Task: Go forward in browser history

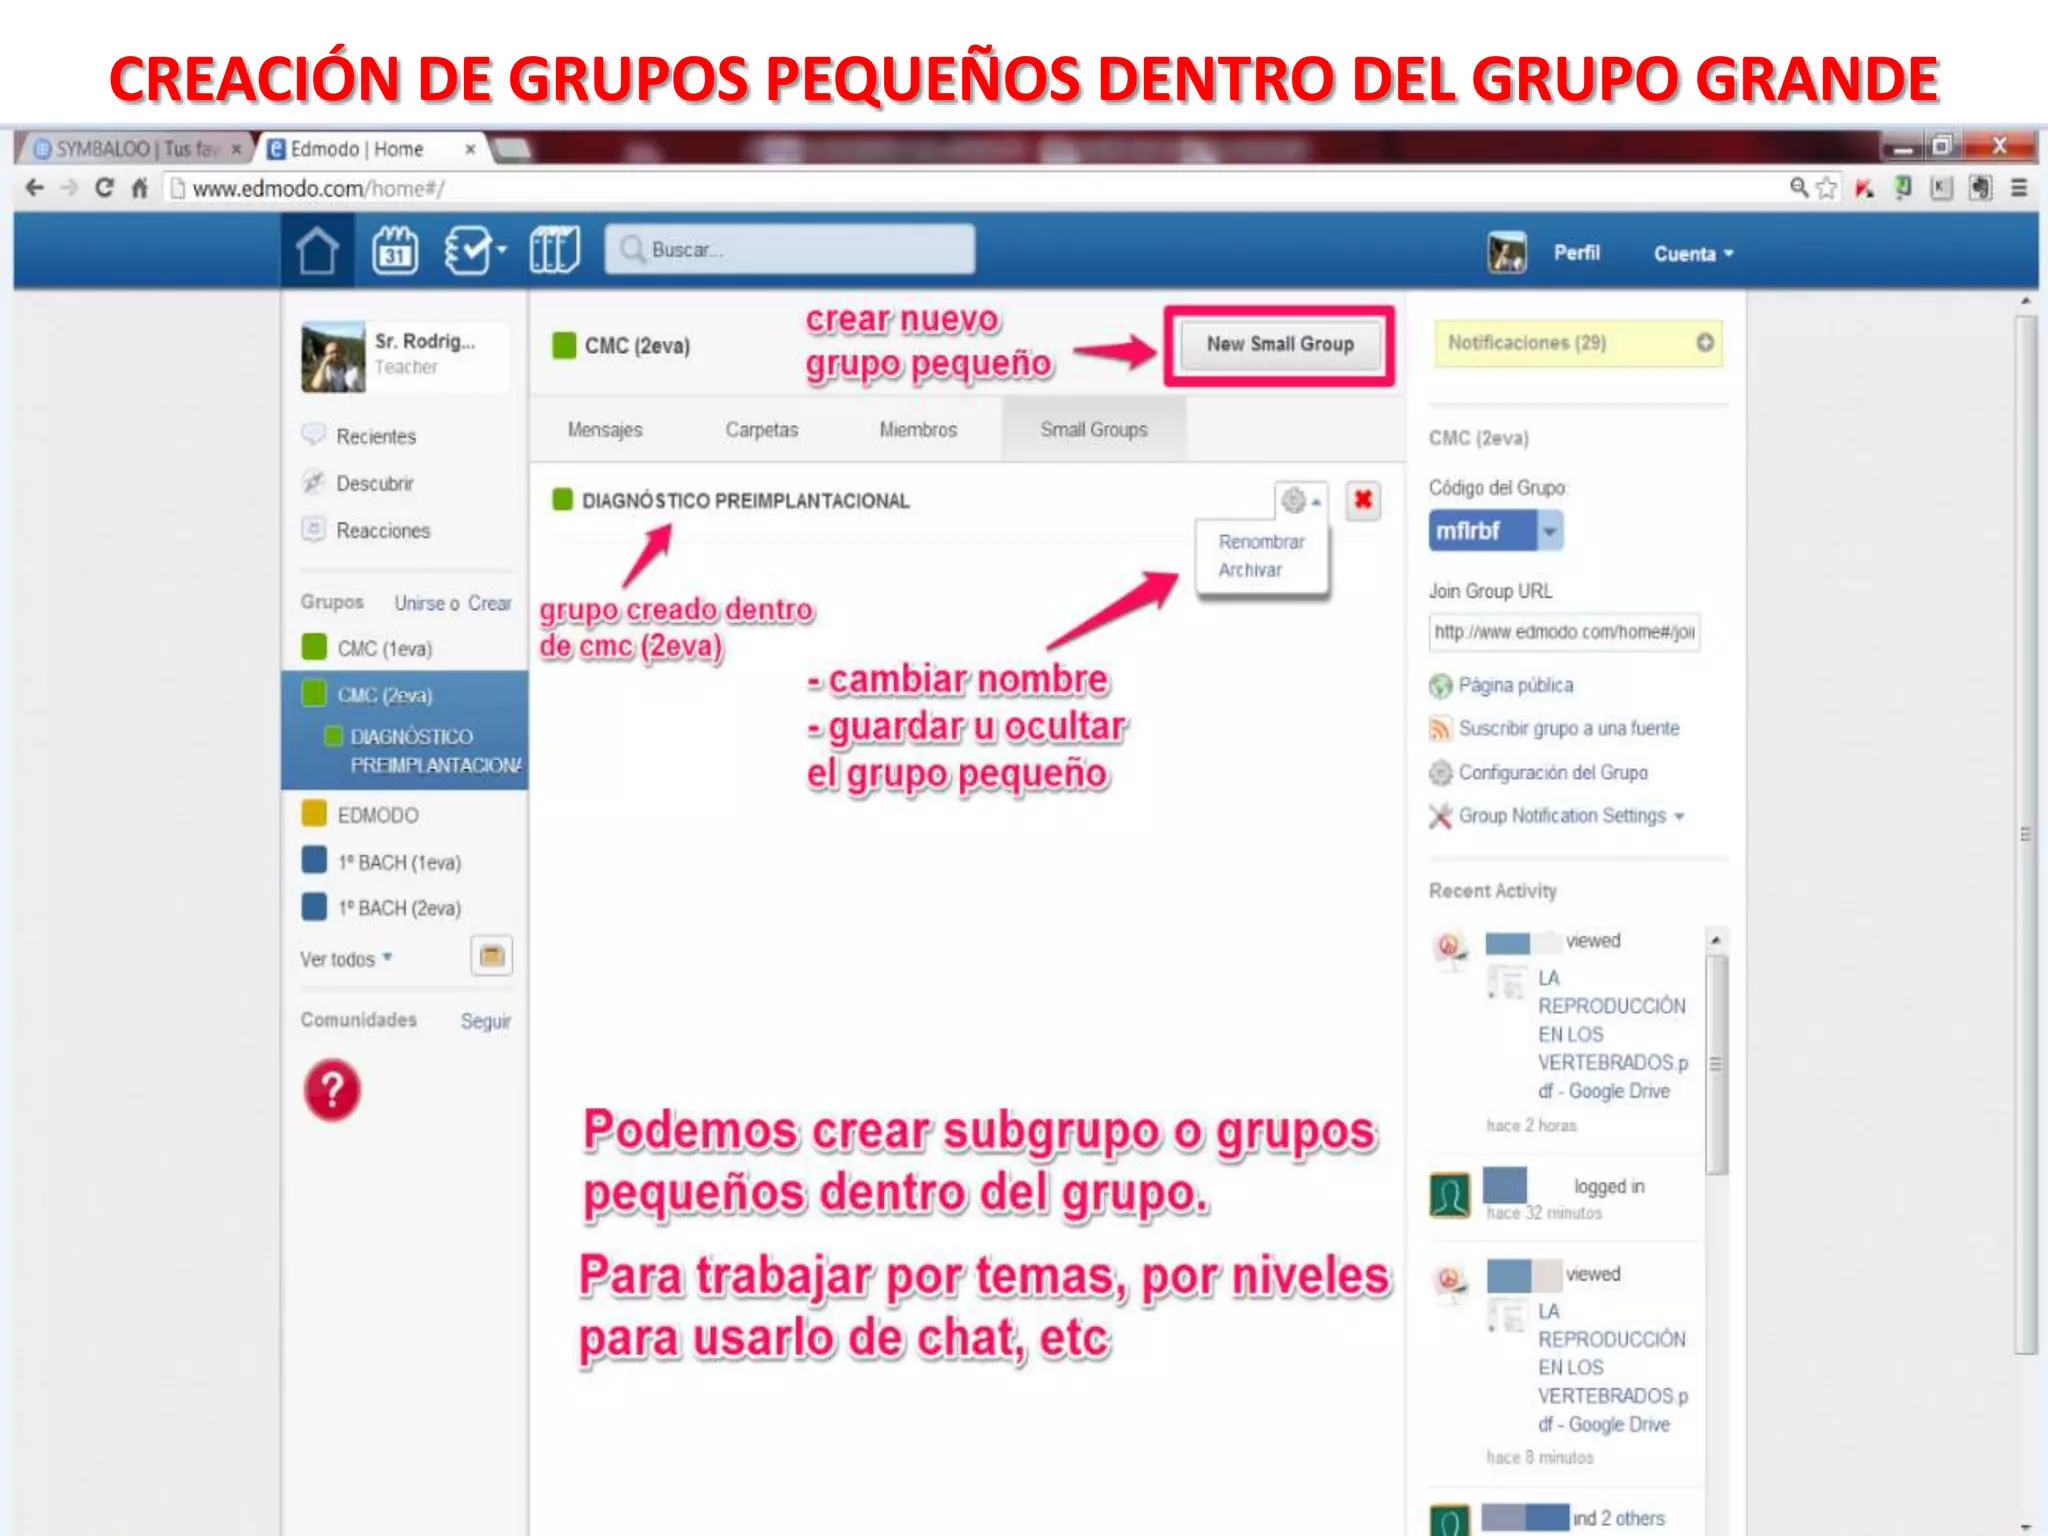Action: tap(69, 188)
